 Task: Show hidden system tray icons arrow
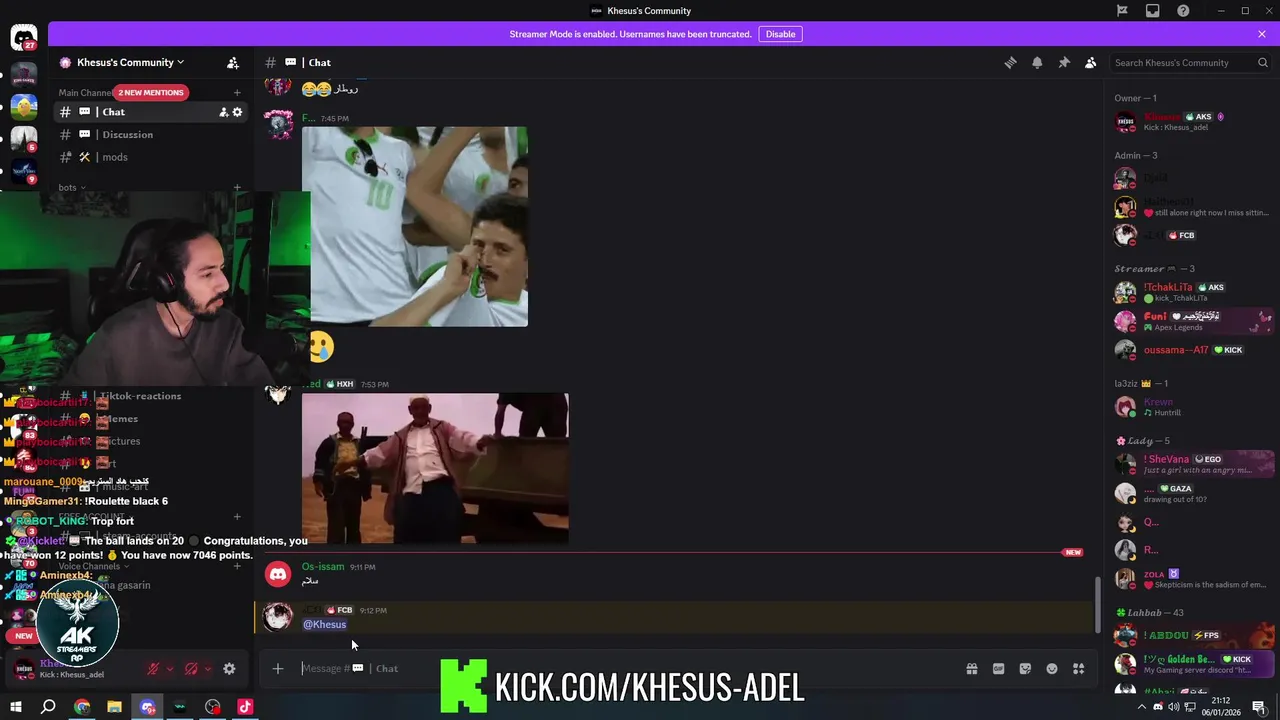pos(1142,707)
